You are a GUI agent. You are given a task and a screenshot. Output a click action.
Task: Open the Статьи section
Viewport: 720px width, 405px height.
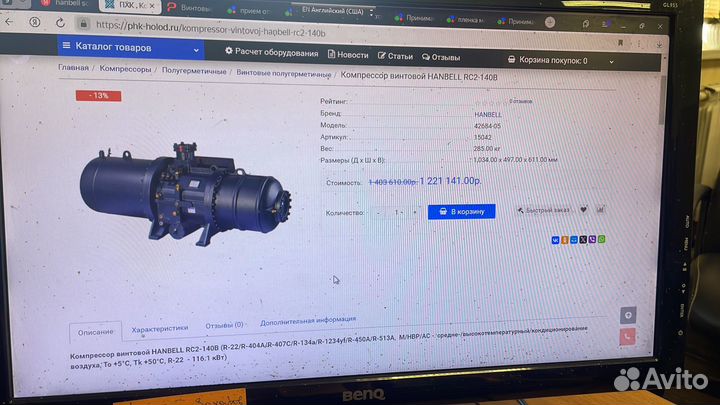click(x=395, y=56)
